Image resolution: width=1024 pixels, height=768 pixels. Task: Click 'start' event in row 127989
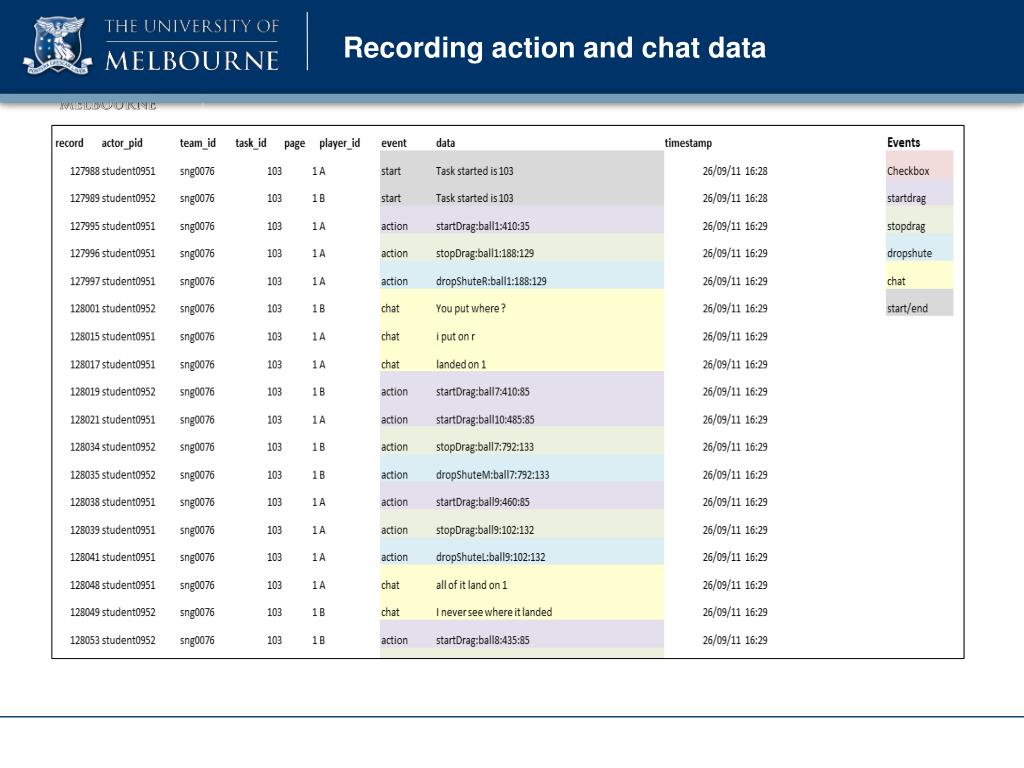coord(391,199)
